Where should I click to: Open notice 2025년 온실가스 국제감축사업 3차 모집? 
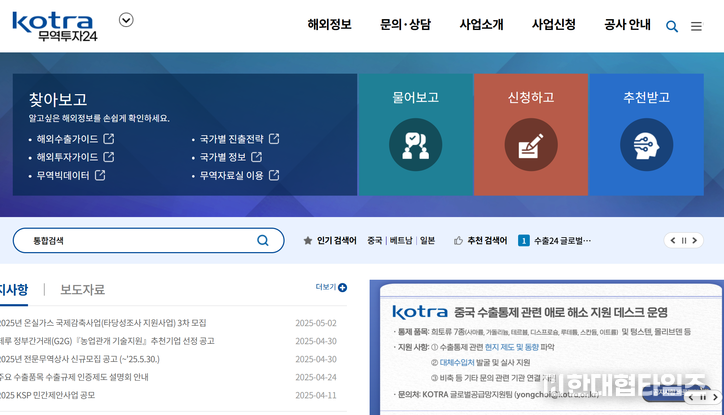point(103,323)
